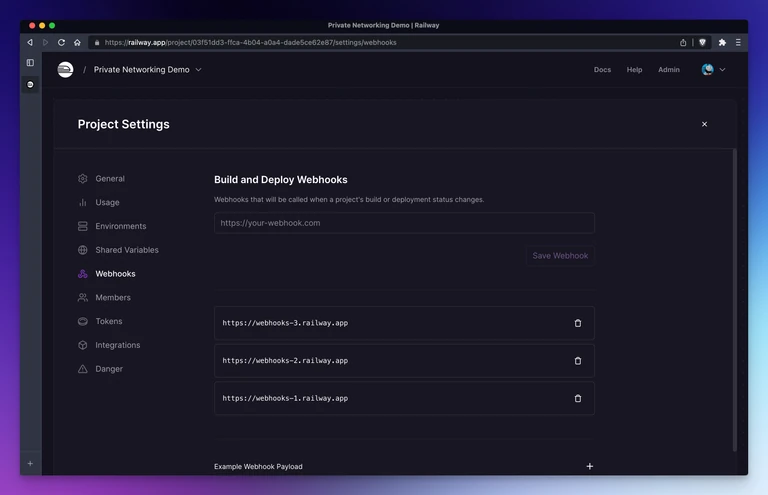Open the Brave shields icon
This screenshot has height=495, width=768.
[702, 43]
